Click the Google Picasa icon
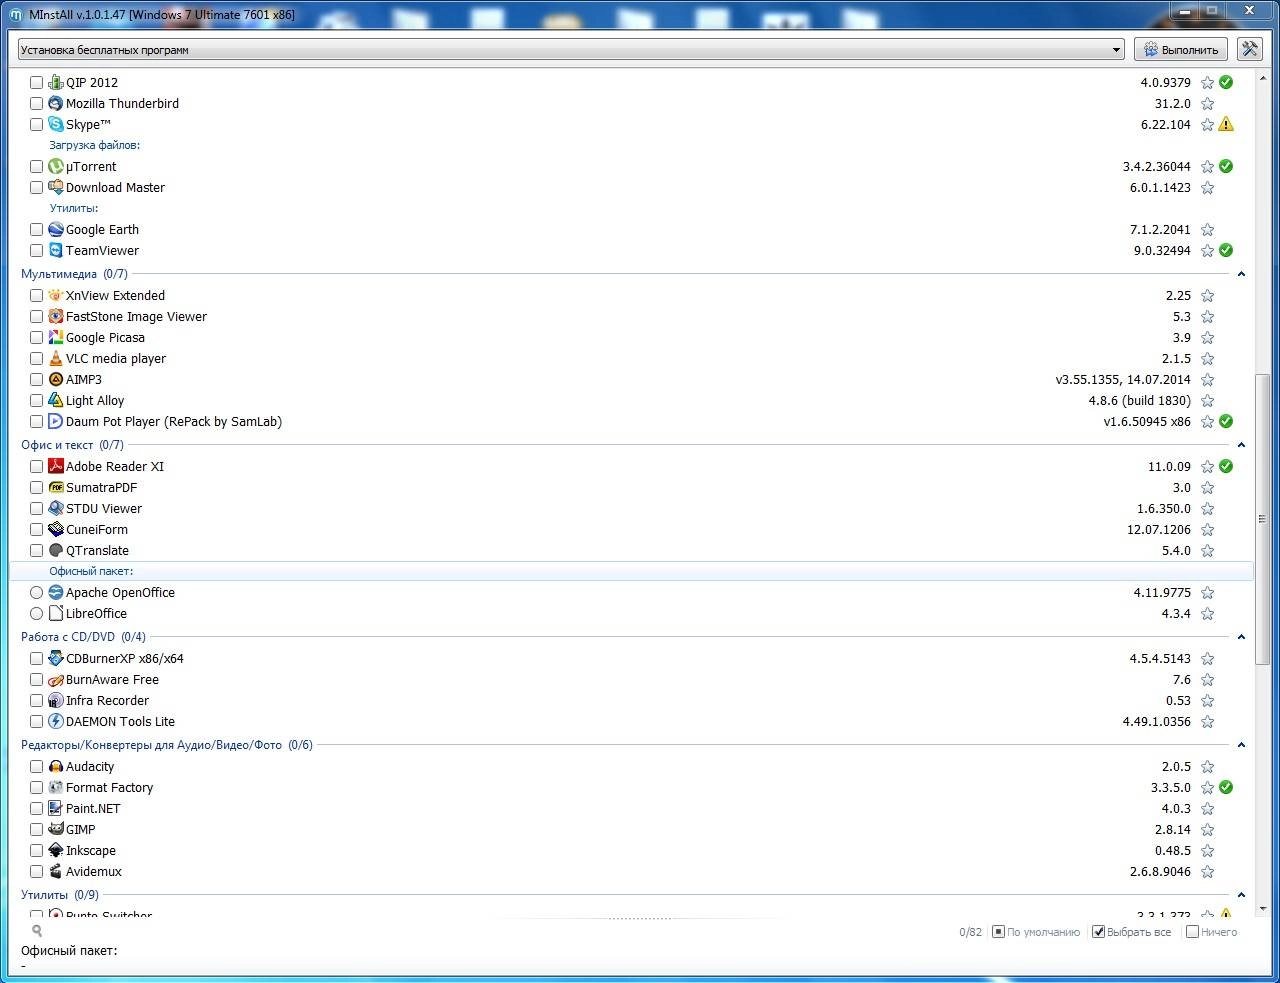Viewport: 1280px width, 983px height. click(56, 337)
